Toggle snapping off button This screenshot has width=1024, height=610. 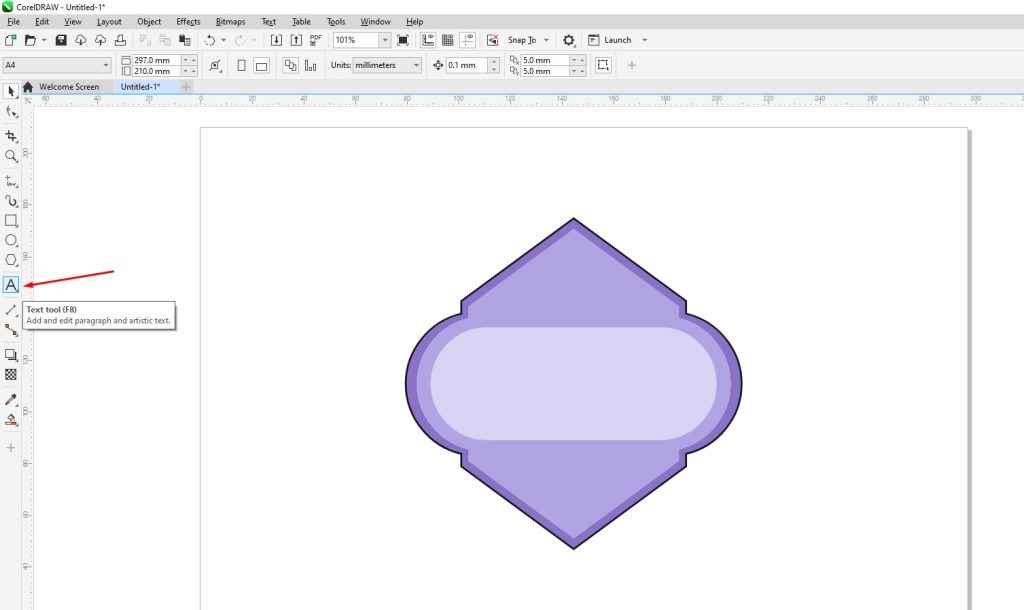coord(492,40)
